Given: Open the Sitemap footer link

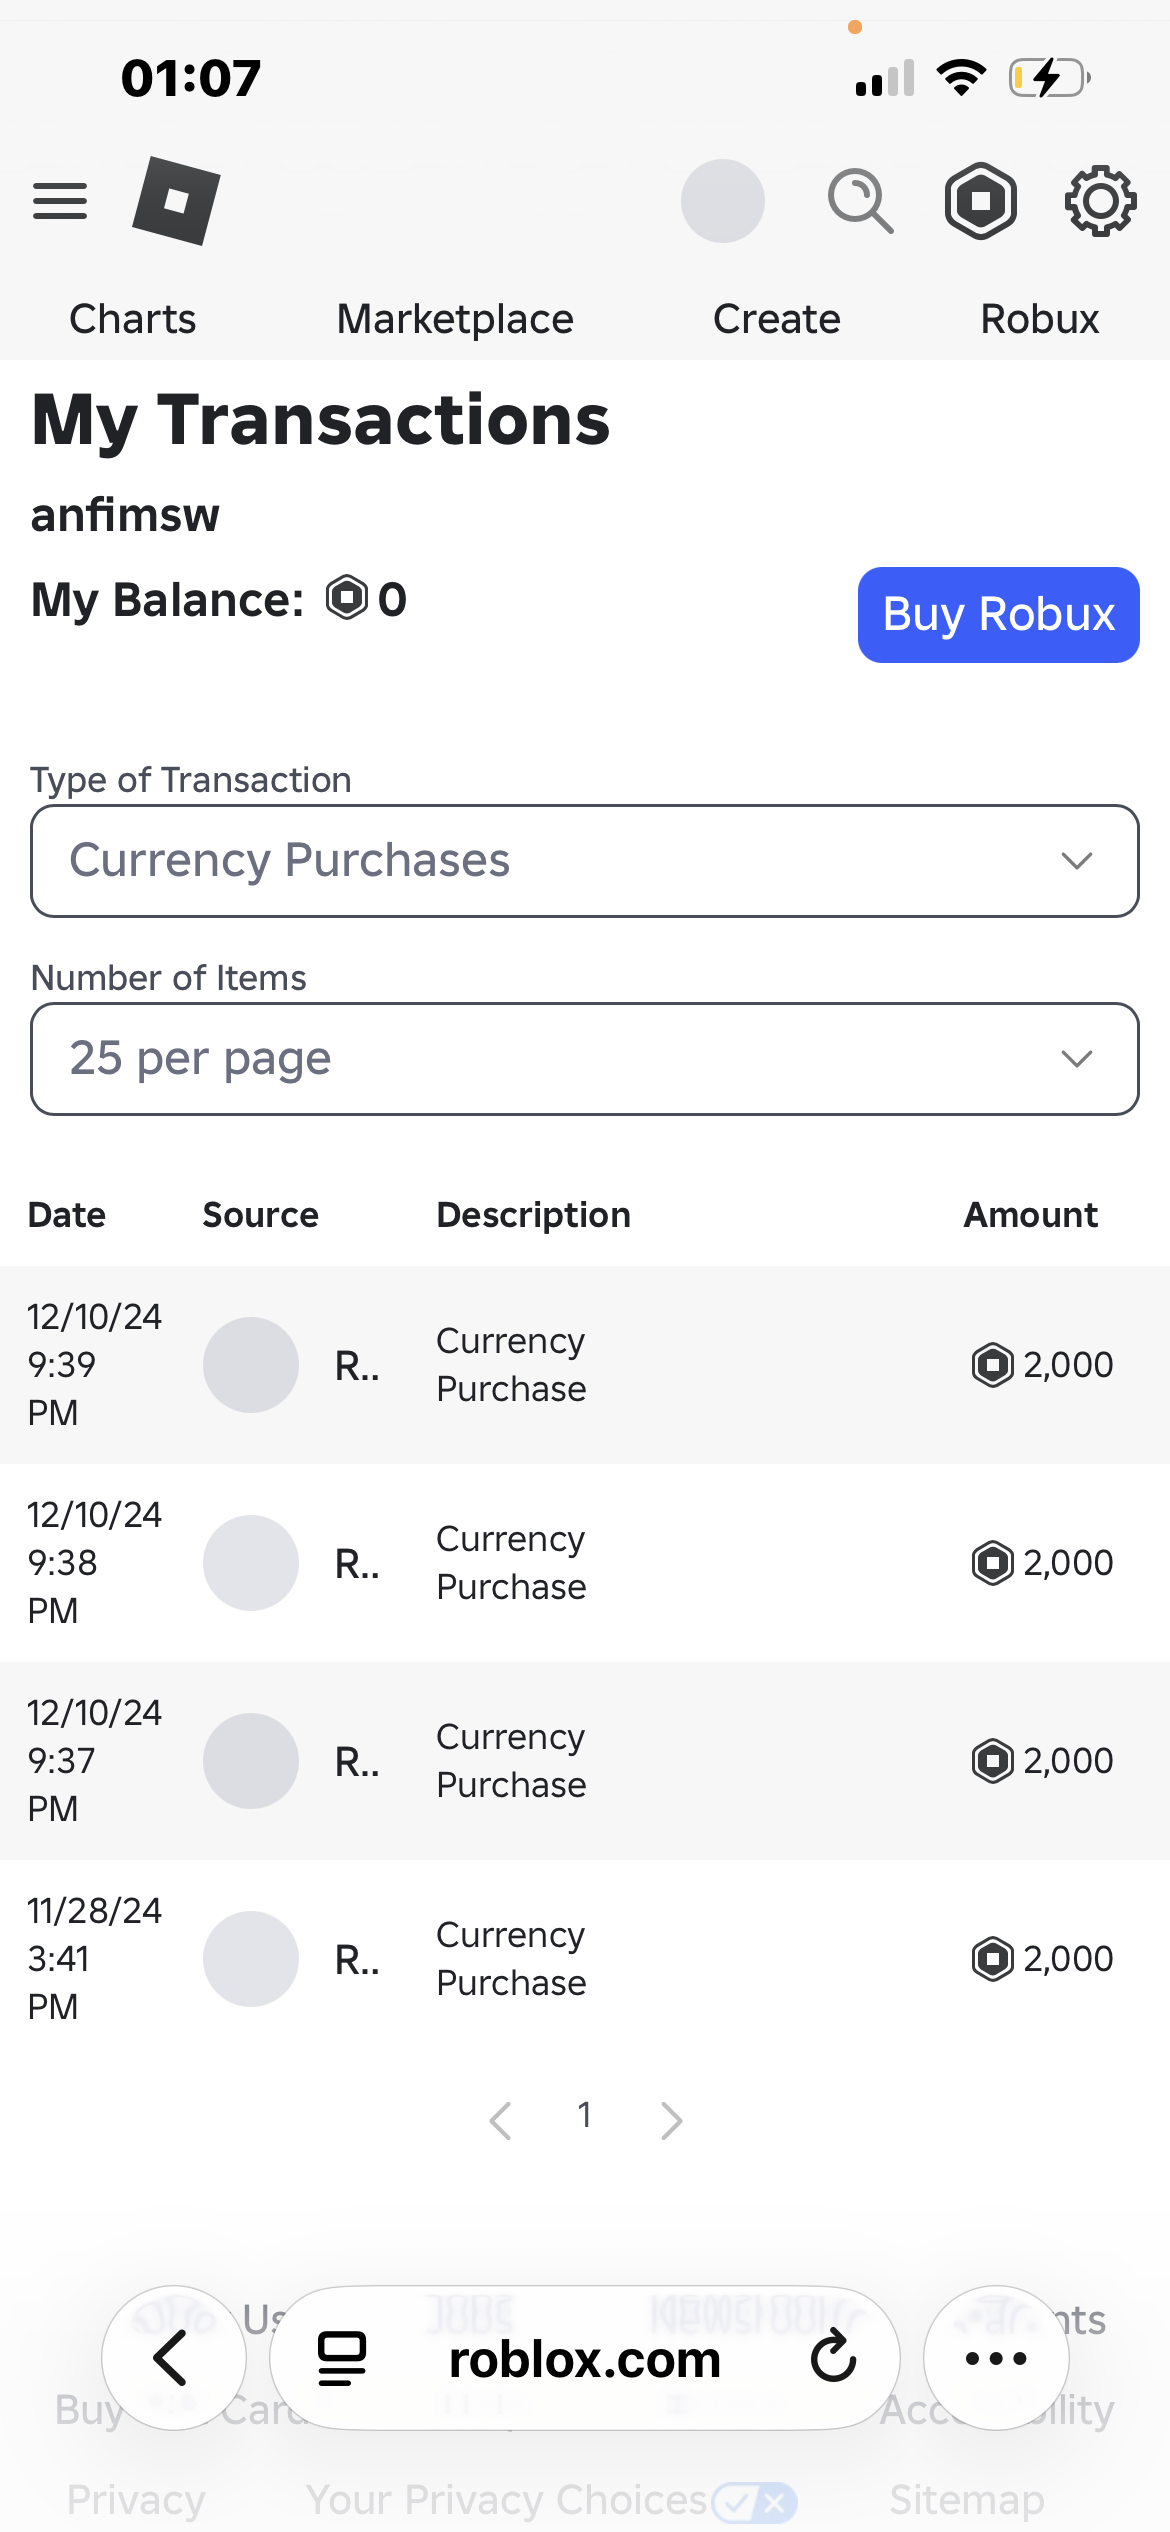Looking at the screenshot, I should point(967,2500).
